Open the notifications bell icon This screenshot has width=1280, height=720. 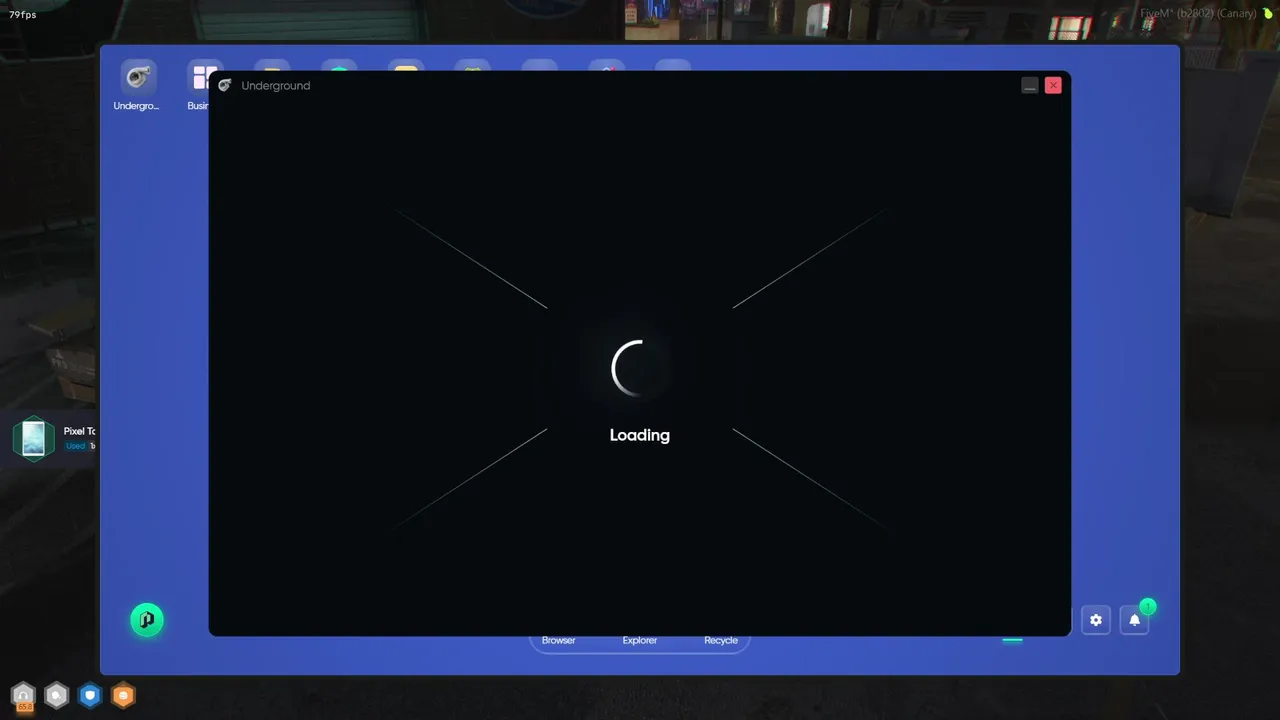click(x=1135, y=620)
